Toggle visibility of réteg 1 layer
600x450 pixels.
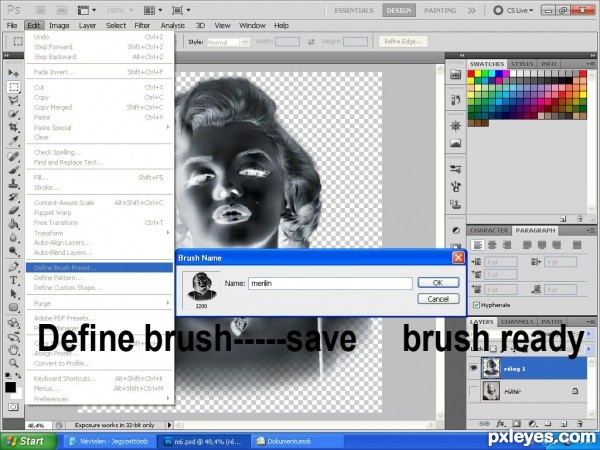[x=474, y=368]
